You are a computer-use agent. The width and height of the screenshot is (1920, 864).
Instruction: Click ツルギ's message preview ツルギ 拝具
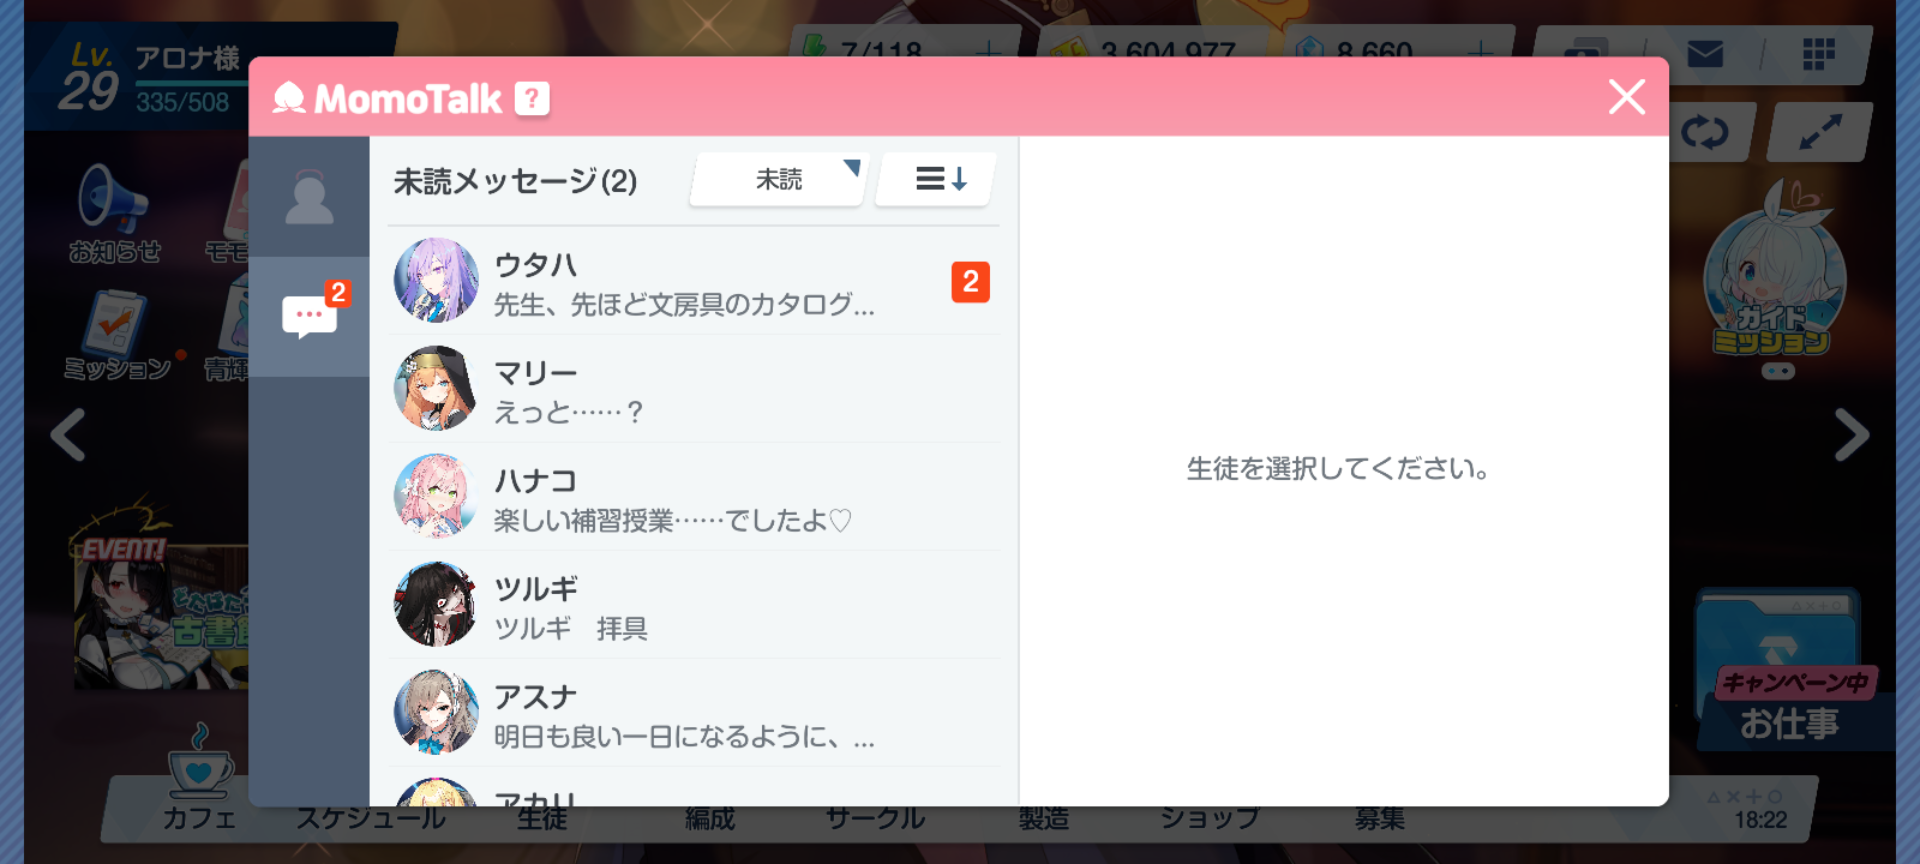[571, 628]
